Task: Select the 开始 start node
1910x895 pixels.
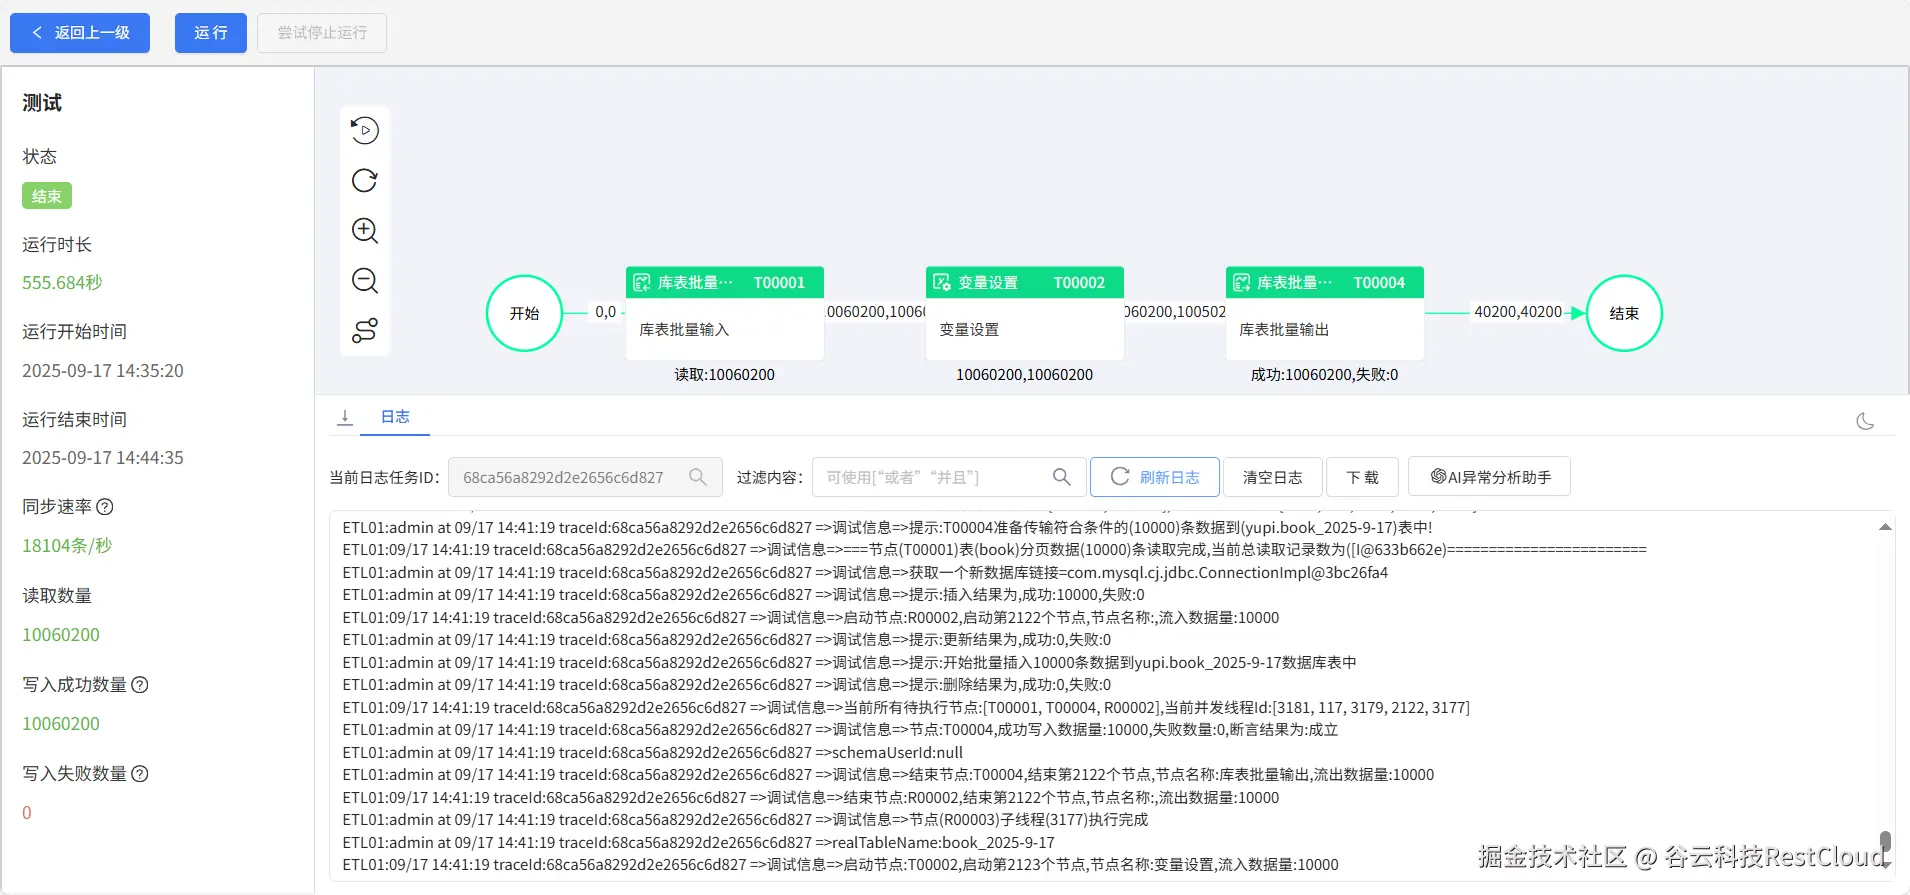Action: coord(524,313)
